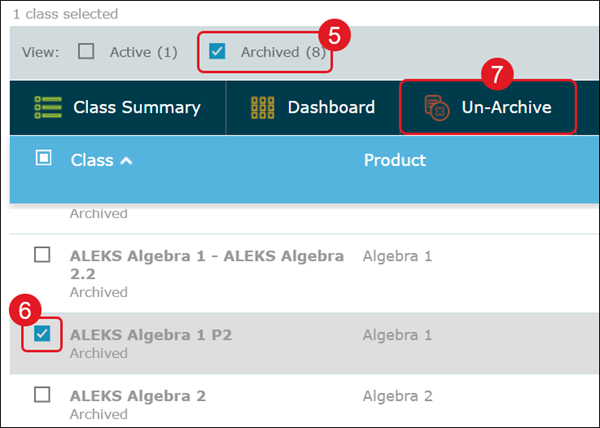Image resolution: width=600 pixels, height=428 pixels.
Task: Check ALEKS Algebra 1 - ALEKS Algebra 2.2 checkbox
Action: (x=42, y=255)
